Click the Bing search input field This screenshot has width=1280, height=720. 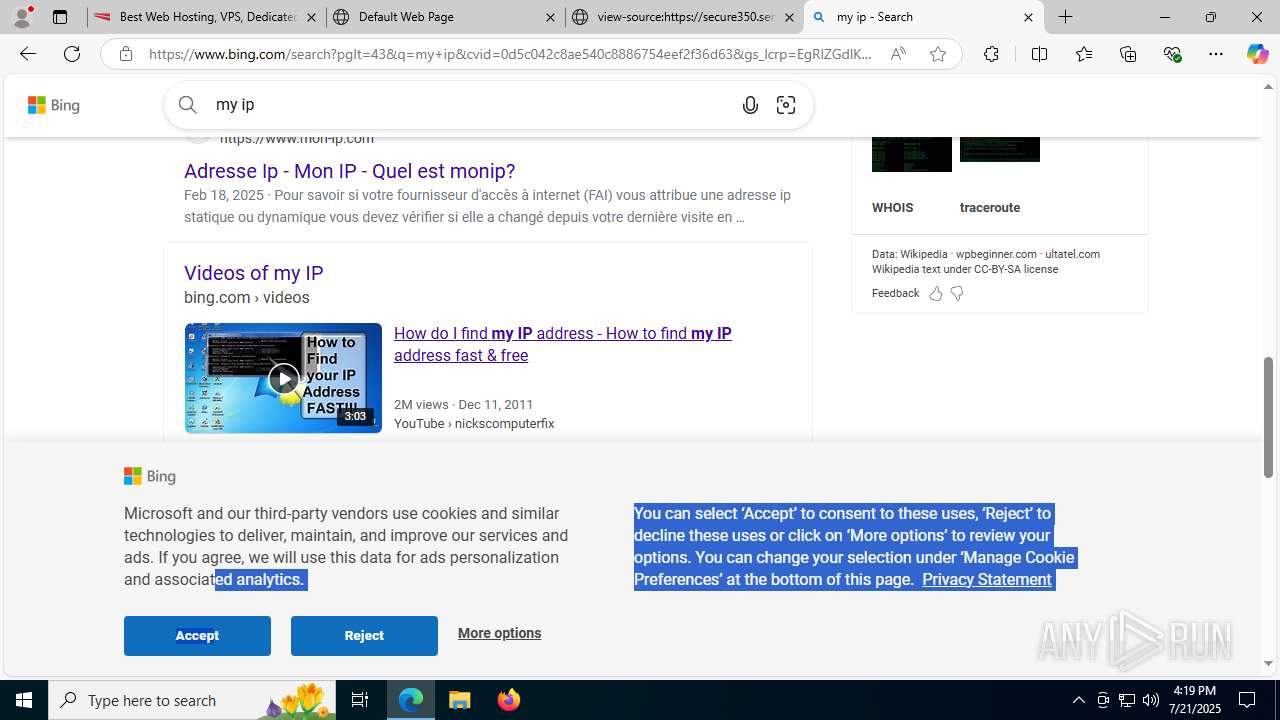[470, 105]
